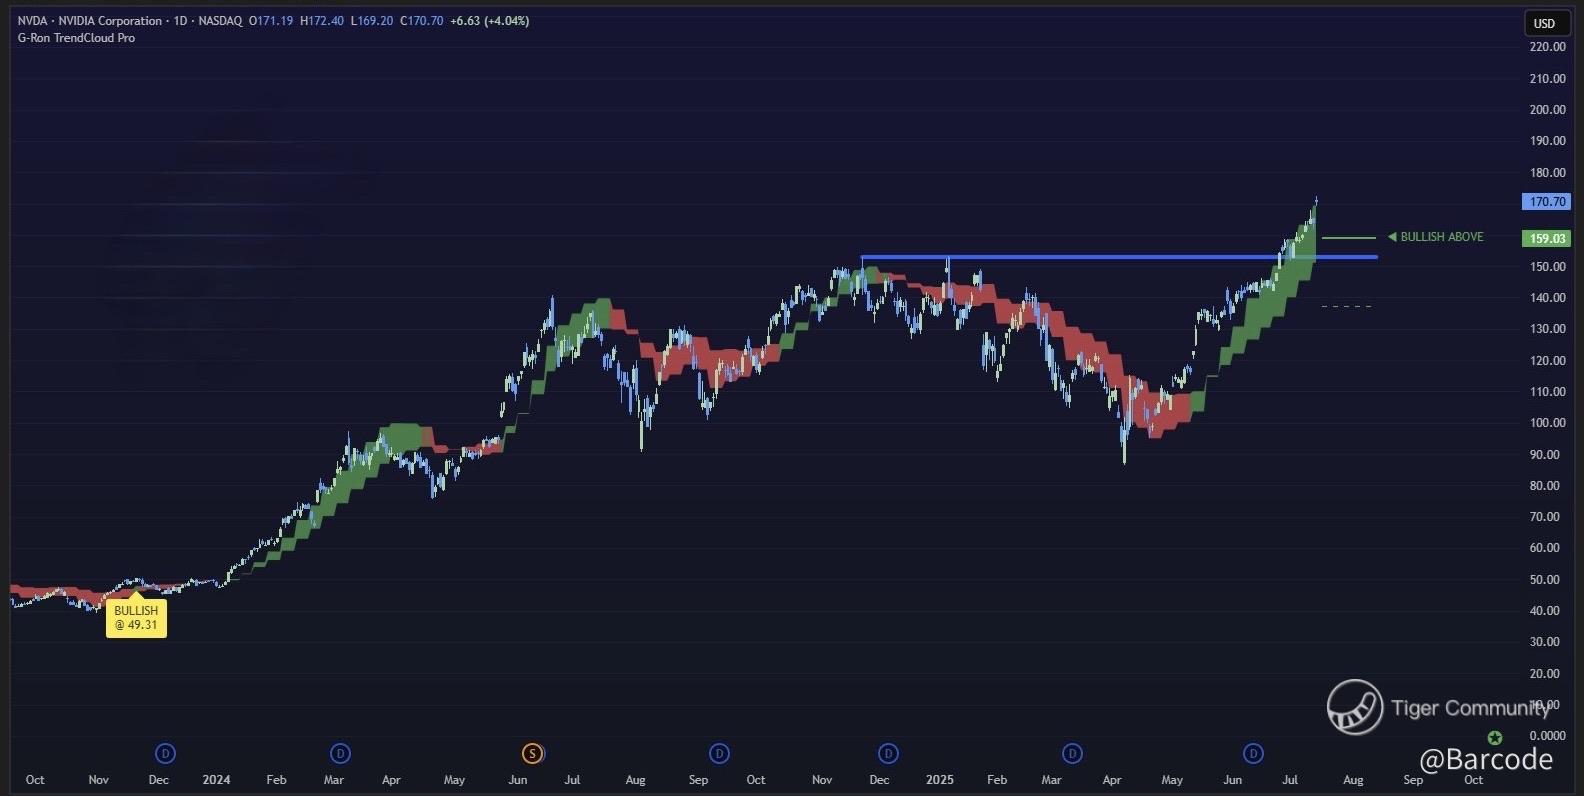Click 210.00 on the price axis
Viewport: 1584px width, 796px height.
tap(1547, 79)
